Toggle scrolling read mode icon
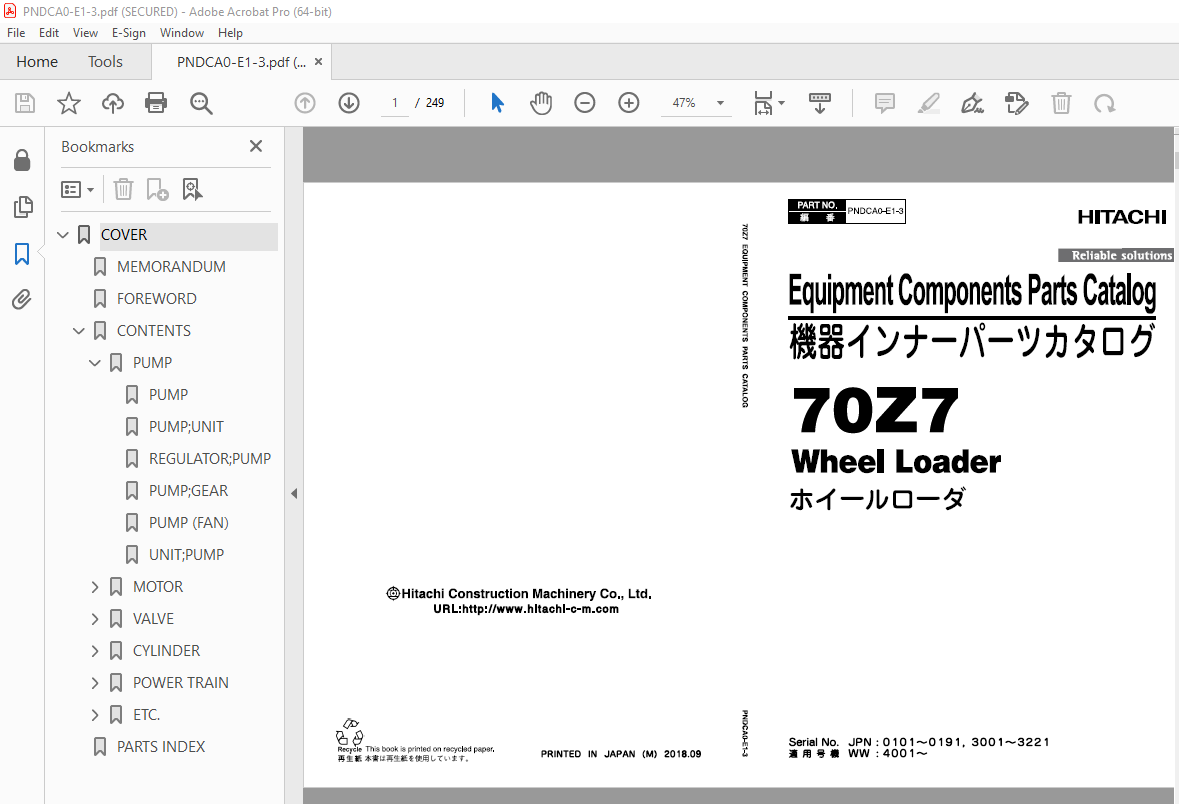The height and width of the screenshot is (804, 1179). pos(820,103)
